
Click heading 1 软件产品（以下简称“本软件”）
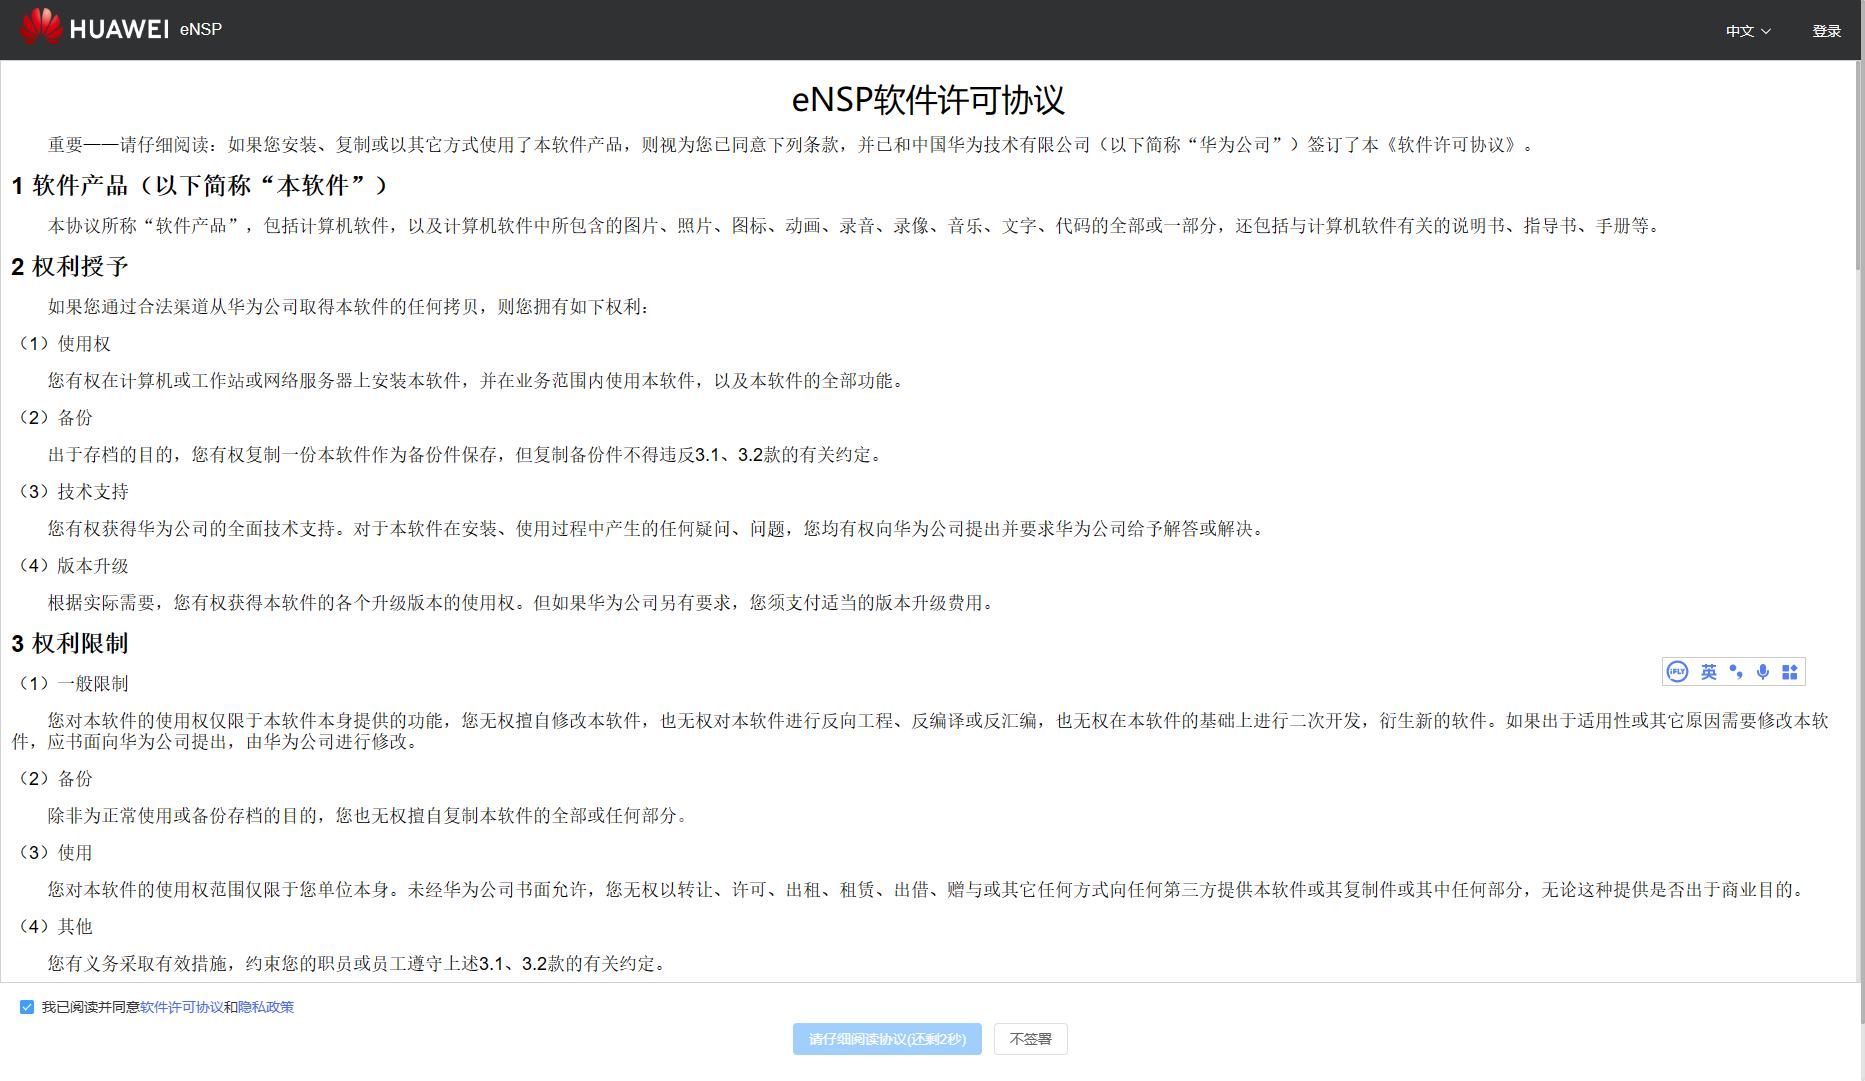click(200, 186)
